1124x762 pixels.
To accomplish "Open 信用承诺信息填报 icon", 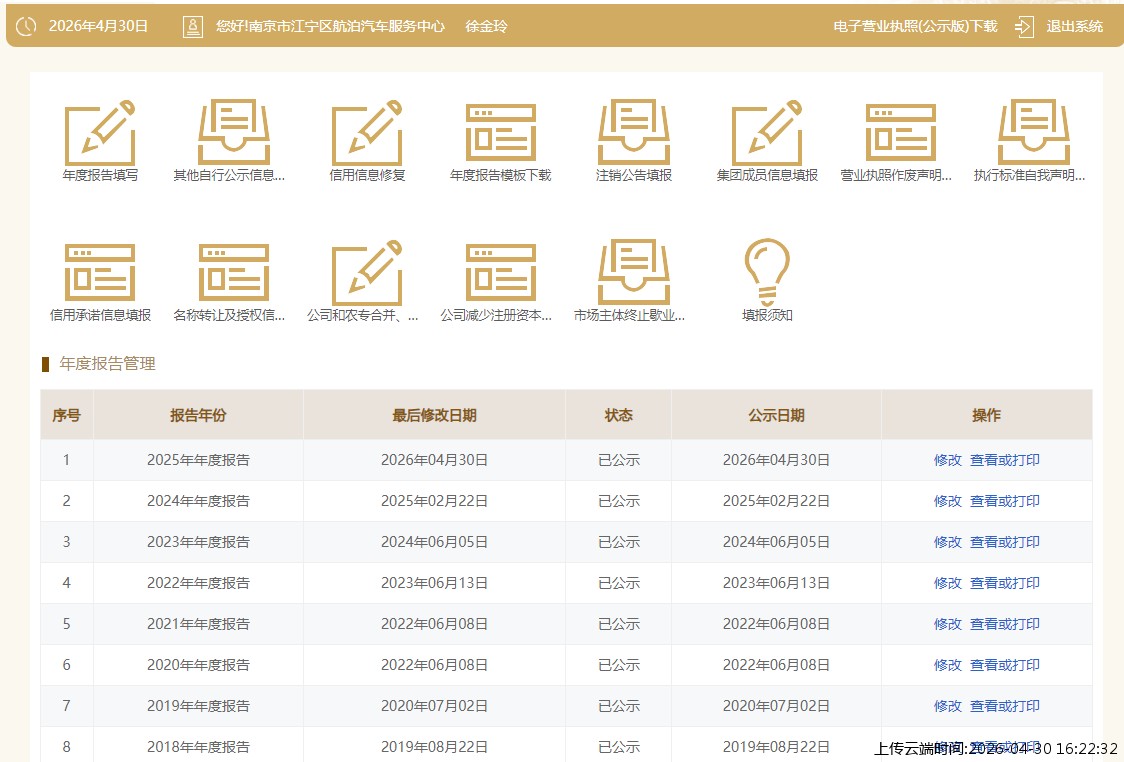I will click(100, 273).
